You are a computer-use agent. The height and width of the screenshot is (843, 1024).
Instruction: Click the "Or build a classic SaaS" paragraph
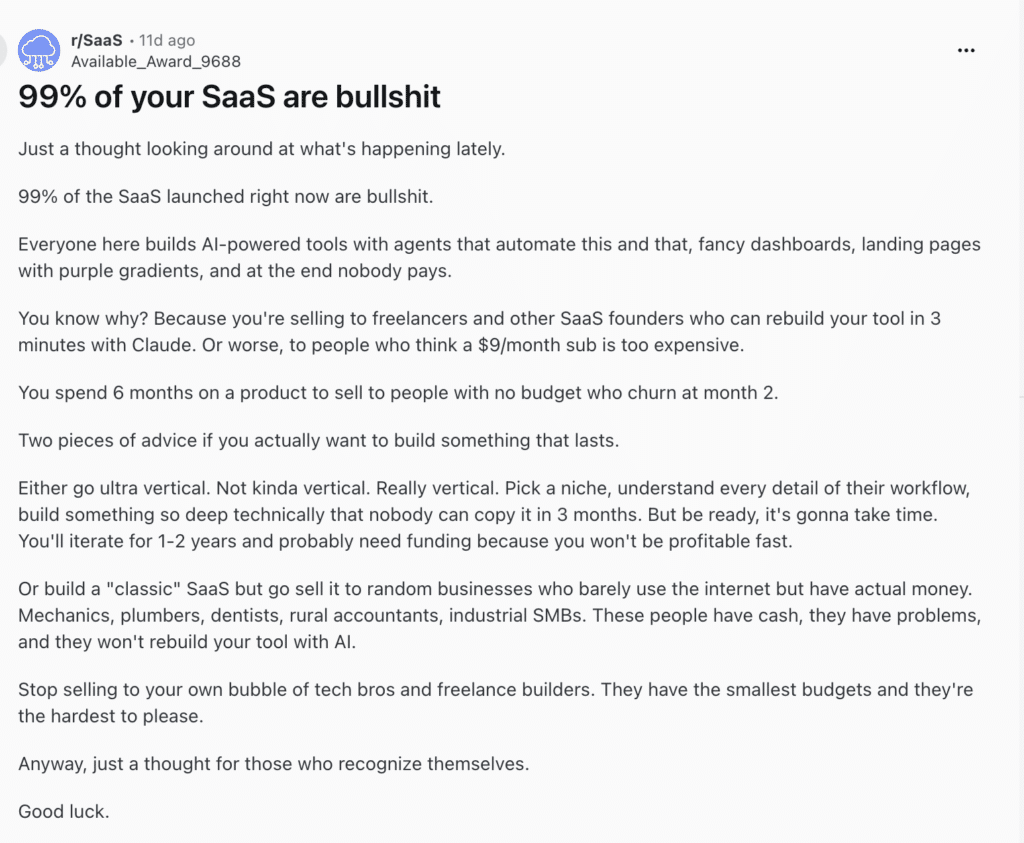(x=499, y=615)
